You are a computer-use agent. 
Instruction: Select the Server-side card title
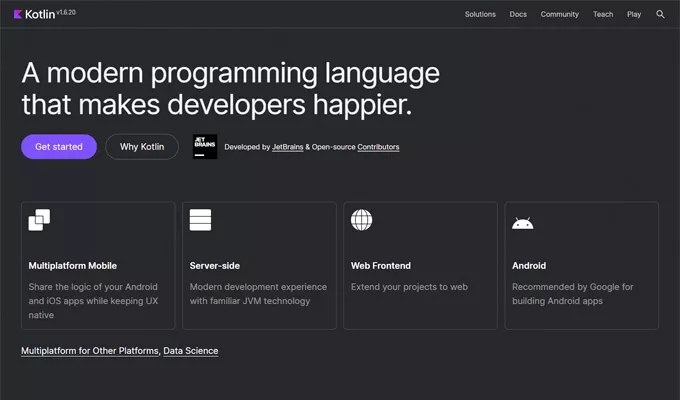215,266
